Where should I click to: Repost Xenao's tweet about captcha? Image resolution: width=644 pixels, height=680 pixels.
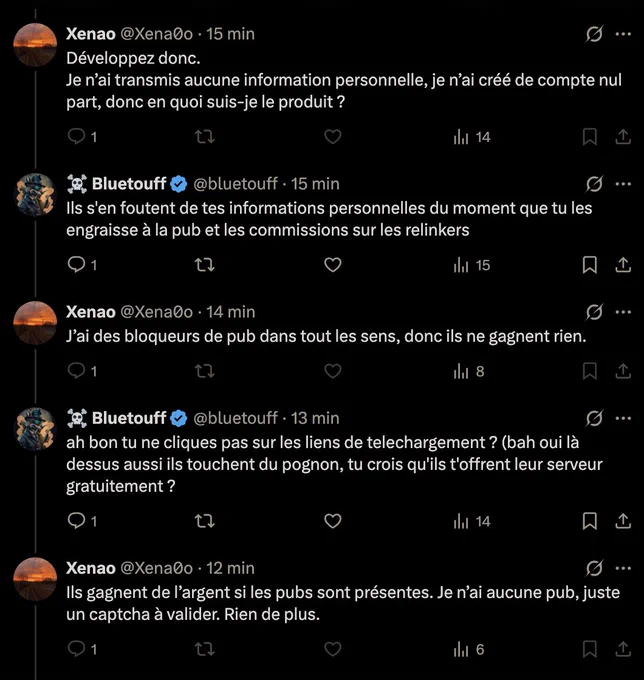point(204,649)
